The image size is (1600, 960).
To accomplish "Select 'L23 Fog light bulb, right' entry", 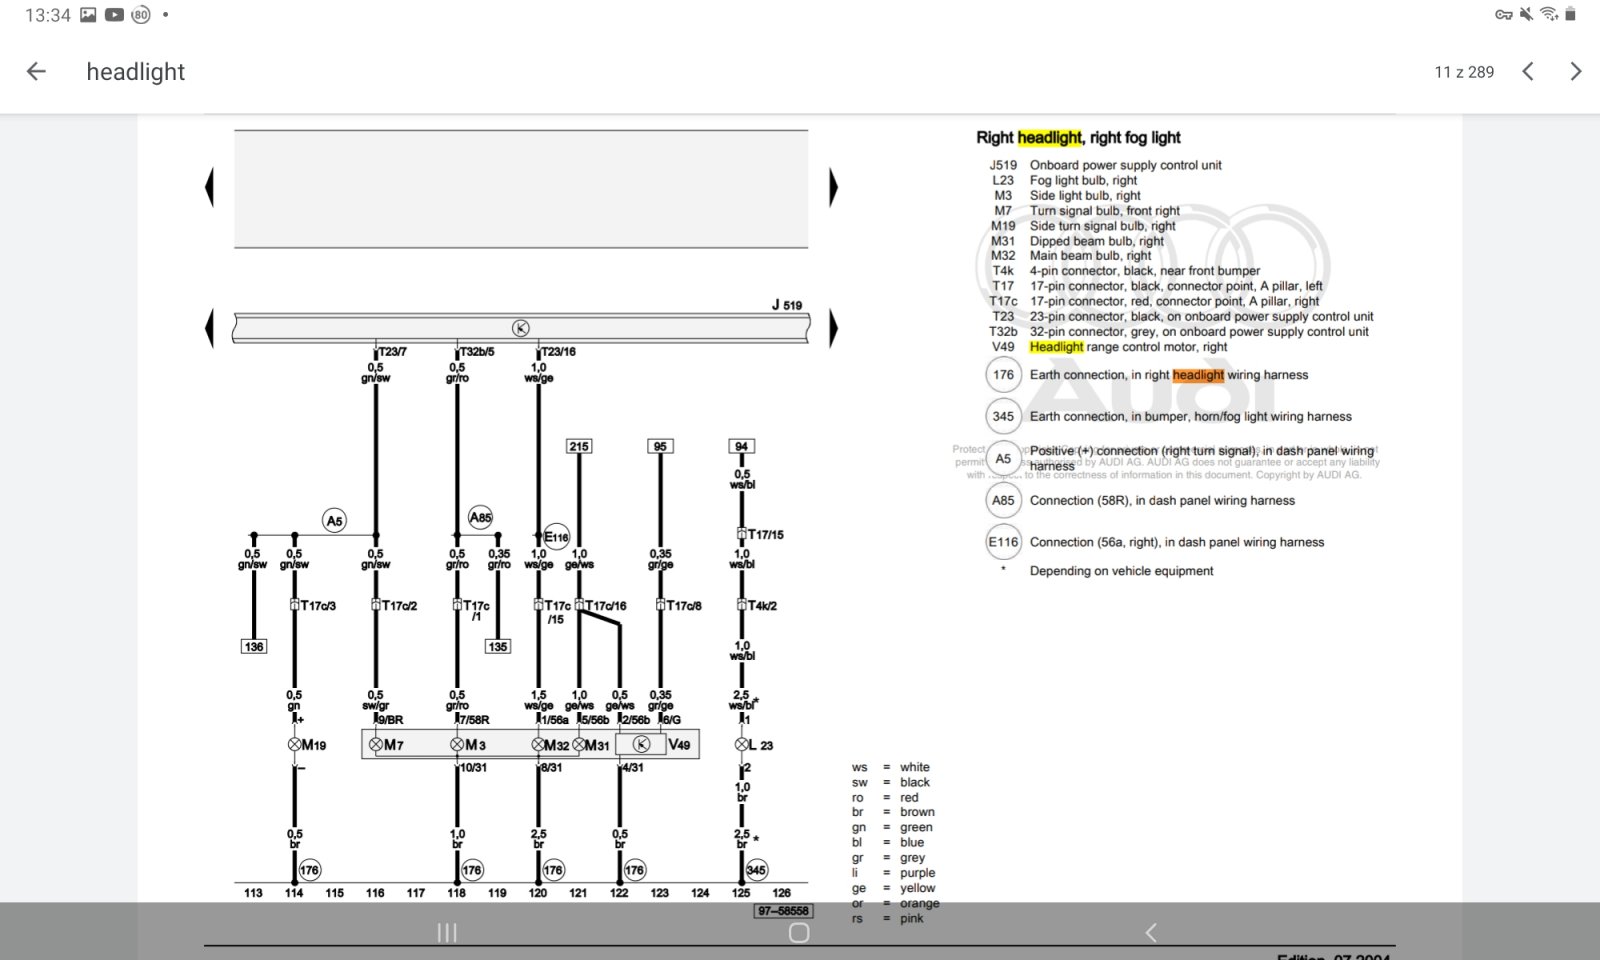I will [x=1065, y=180].
